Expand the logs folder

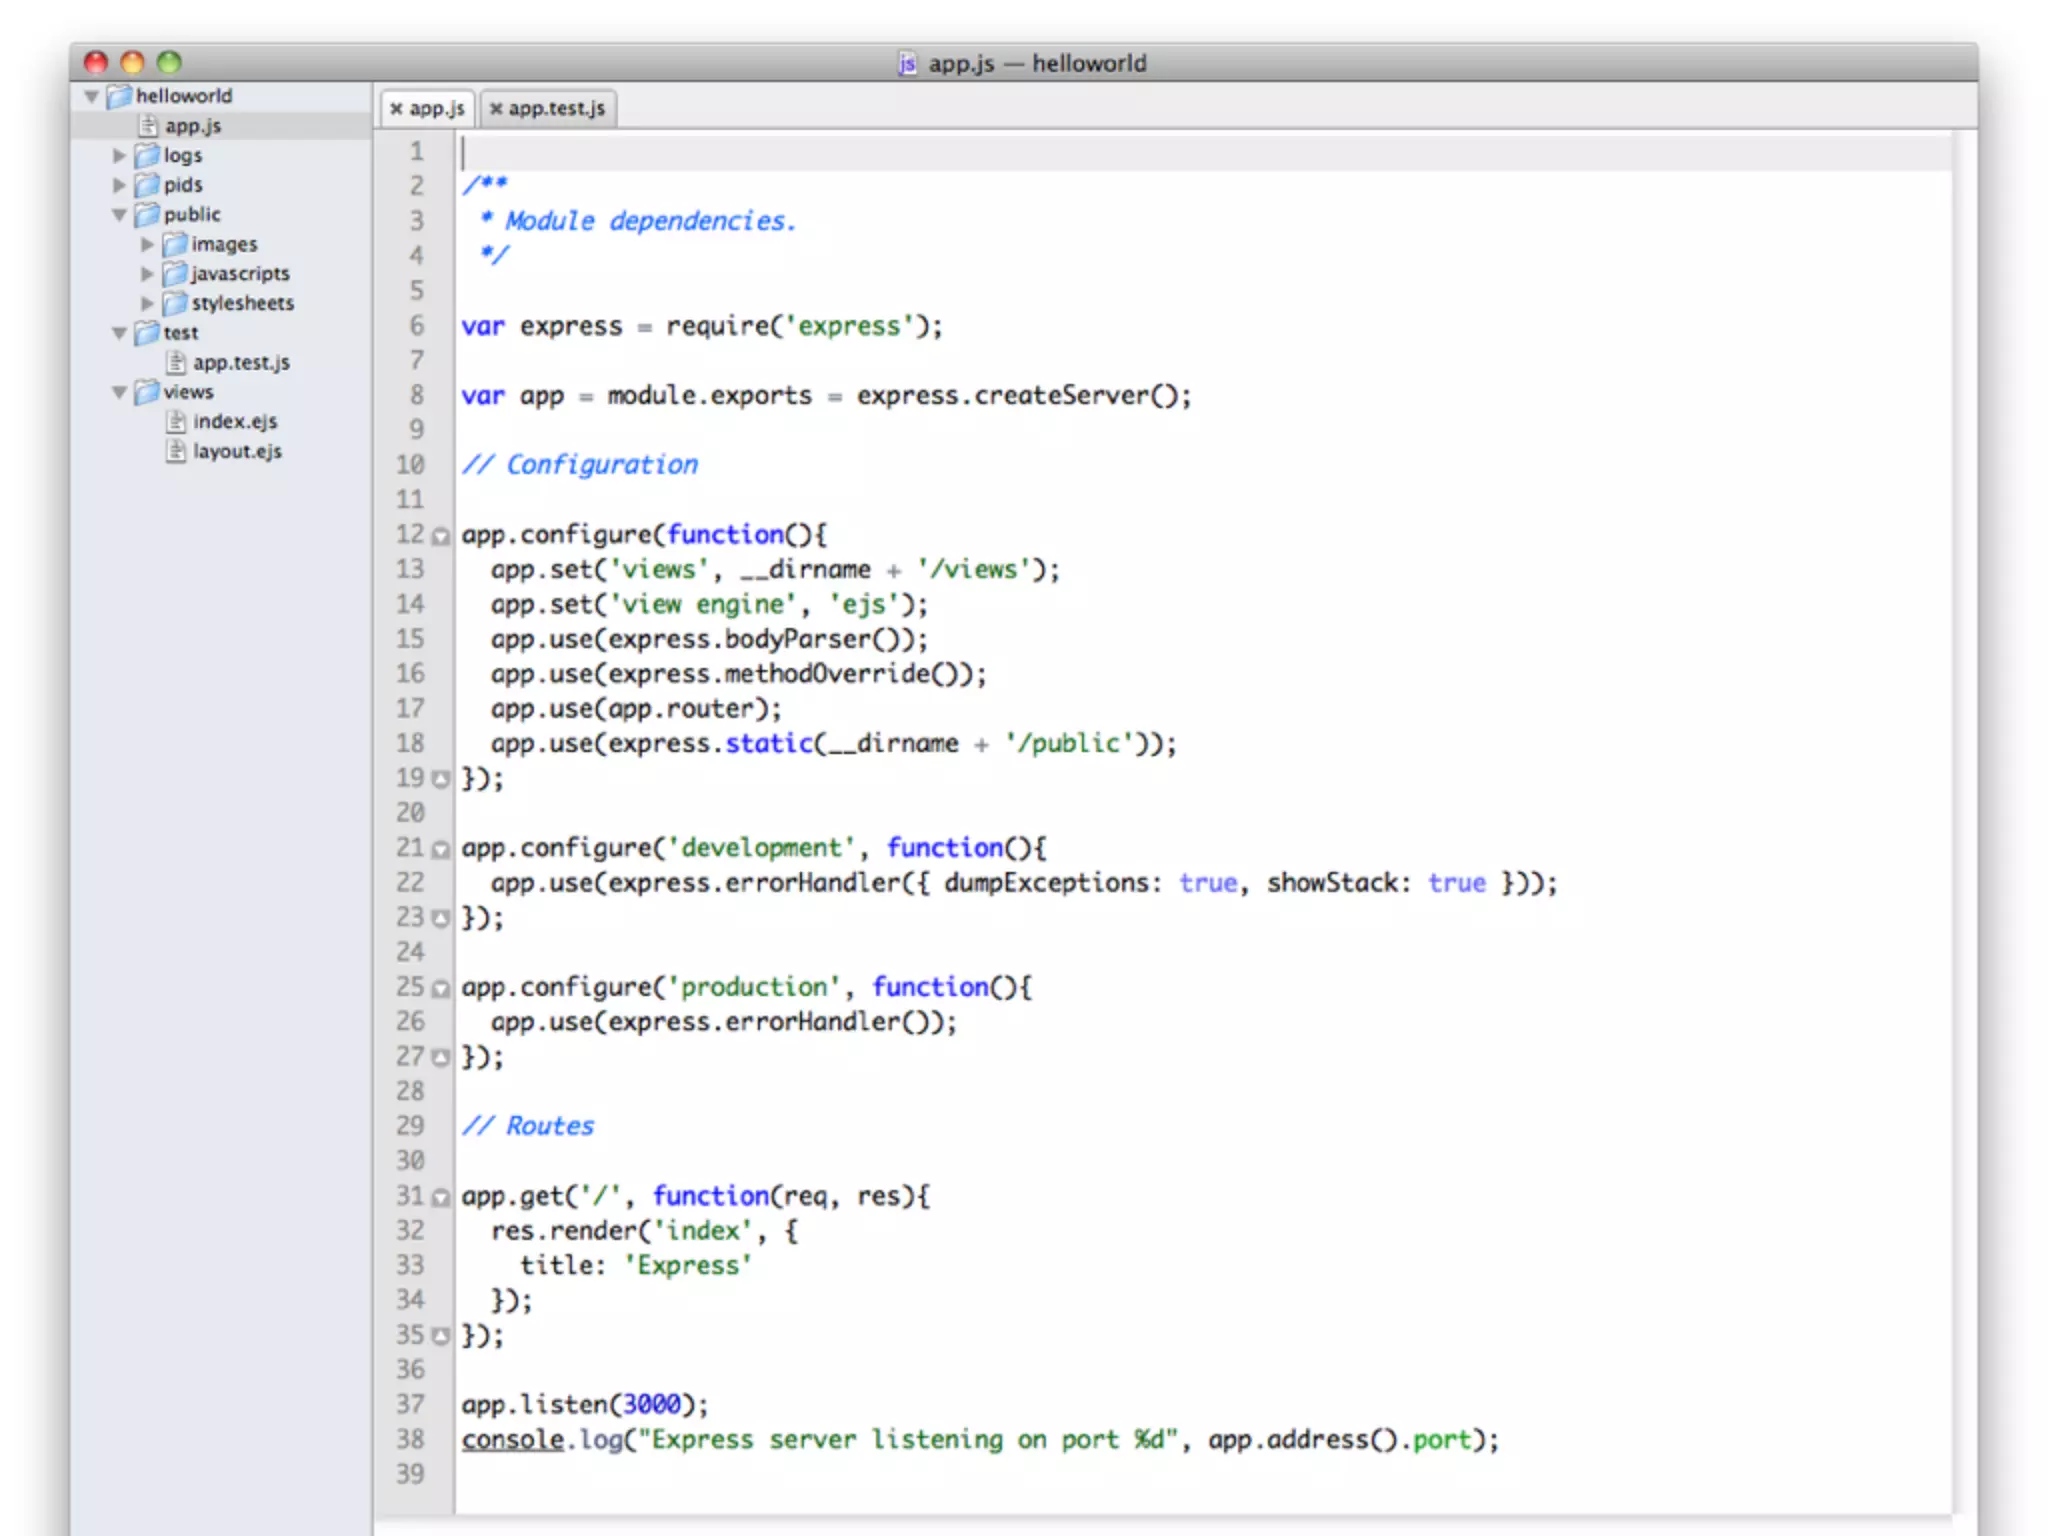(119, 156)
